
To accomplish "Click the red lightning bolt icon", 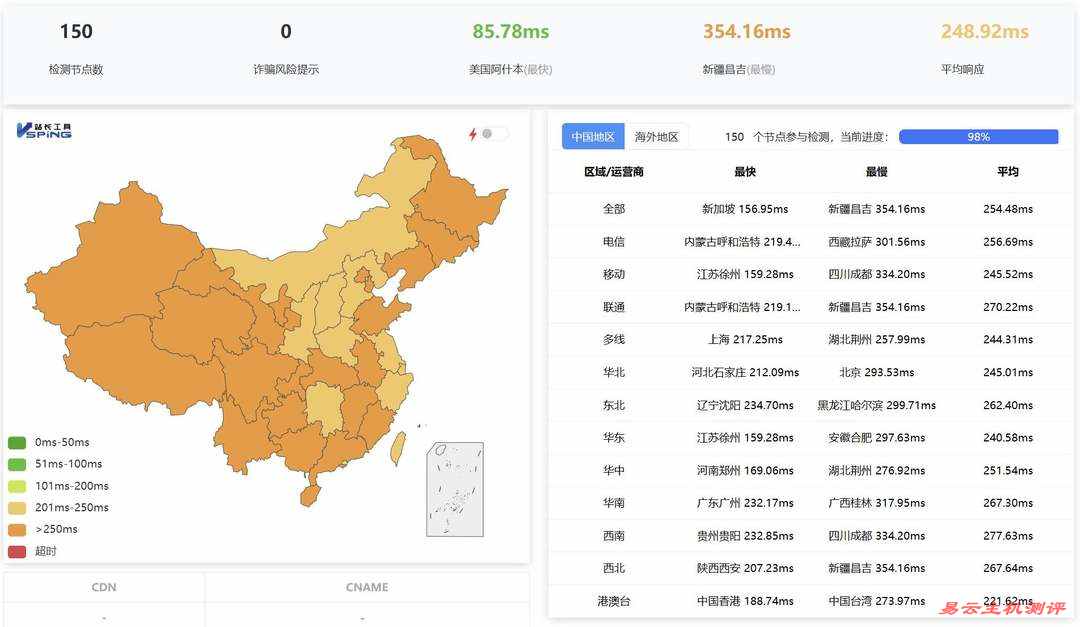I will [472, 134].
